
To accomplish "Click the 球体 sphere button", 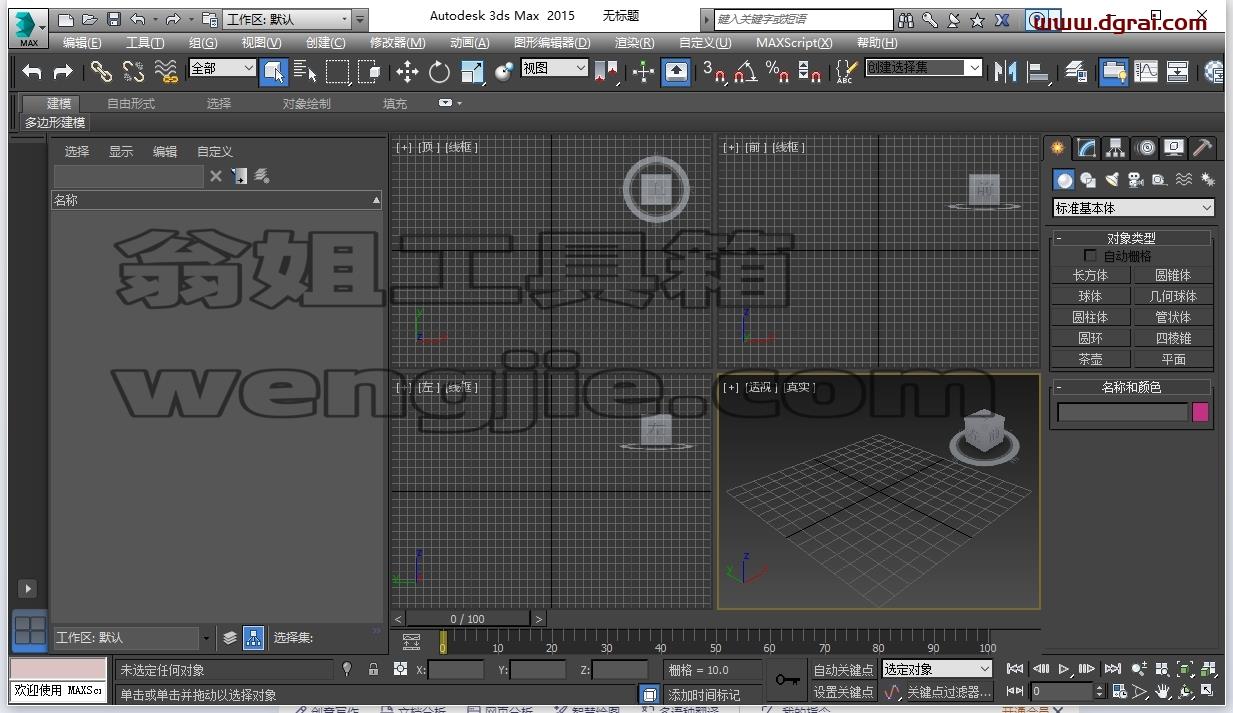I will coord(1090,296).
